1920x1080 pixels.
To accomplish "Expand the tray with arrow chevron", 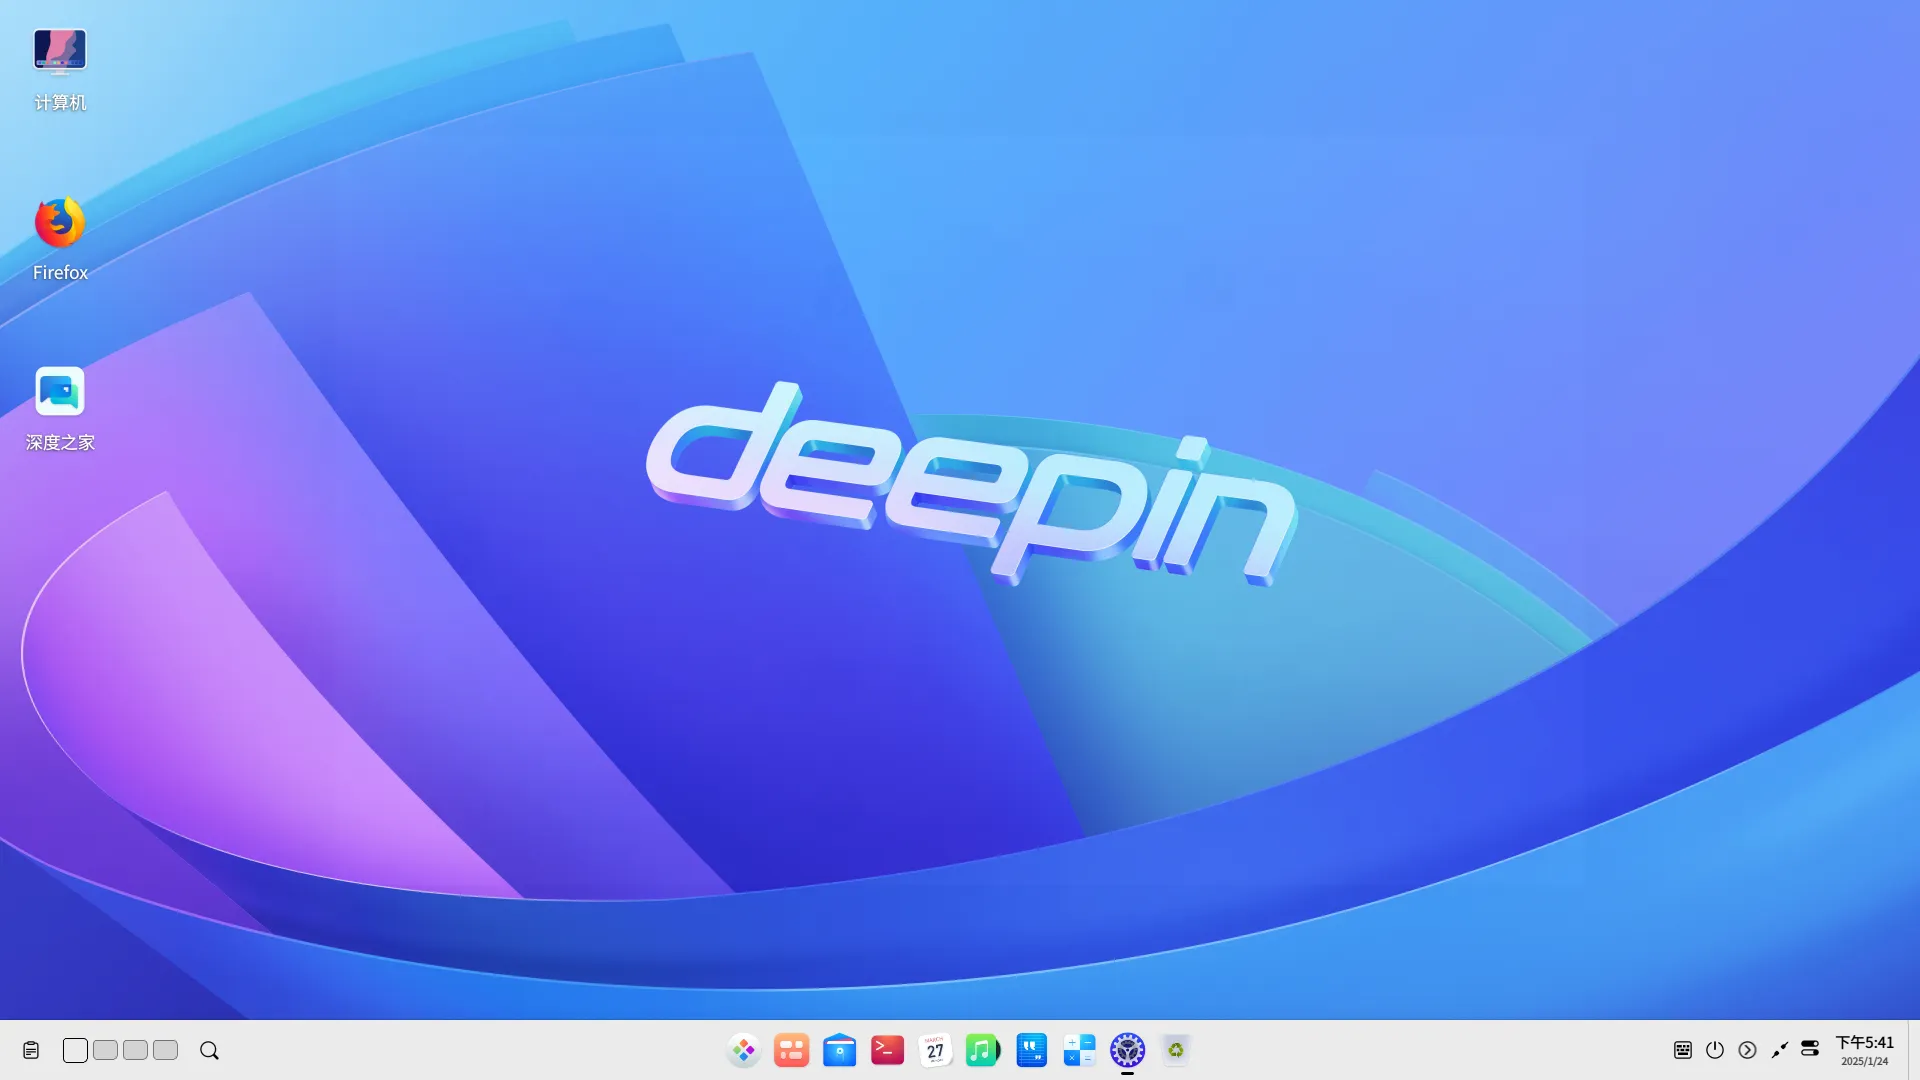I will pyautogui.click(x=1747, y=1050).
